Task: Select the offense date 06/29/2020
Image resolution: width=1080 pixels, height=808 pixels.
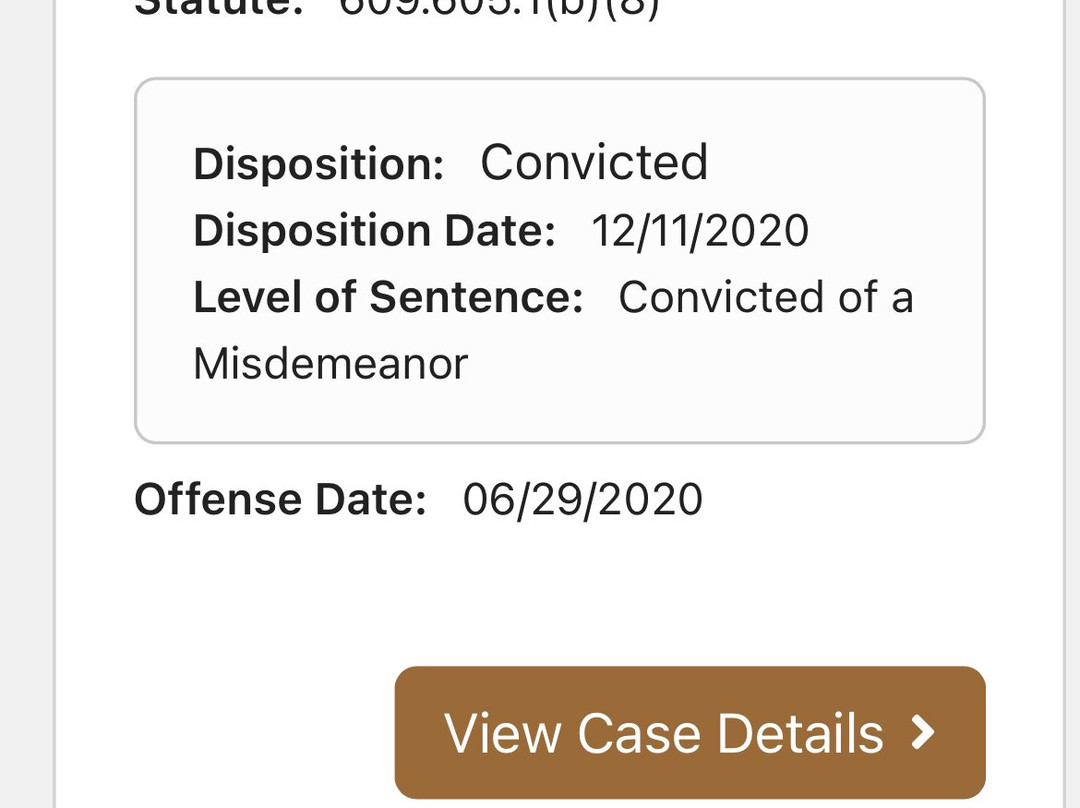Action: coord(582,499)
